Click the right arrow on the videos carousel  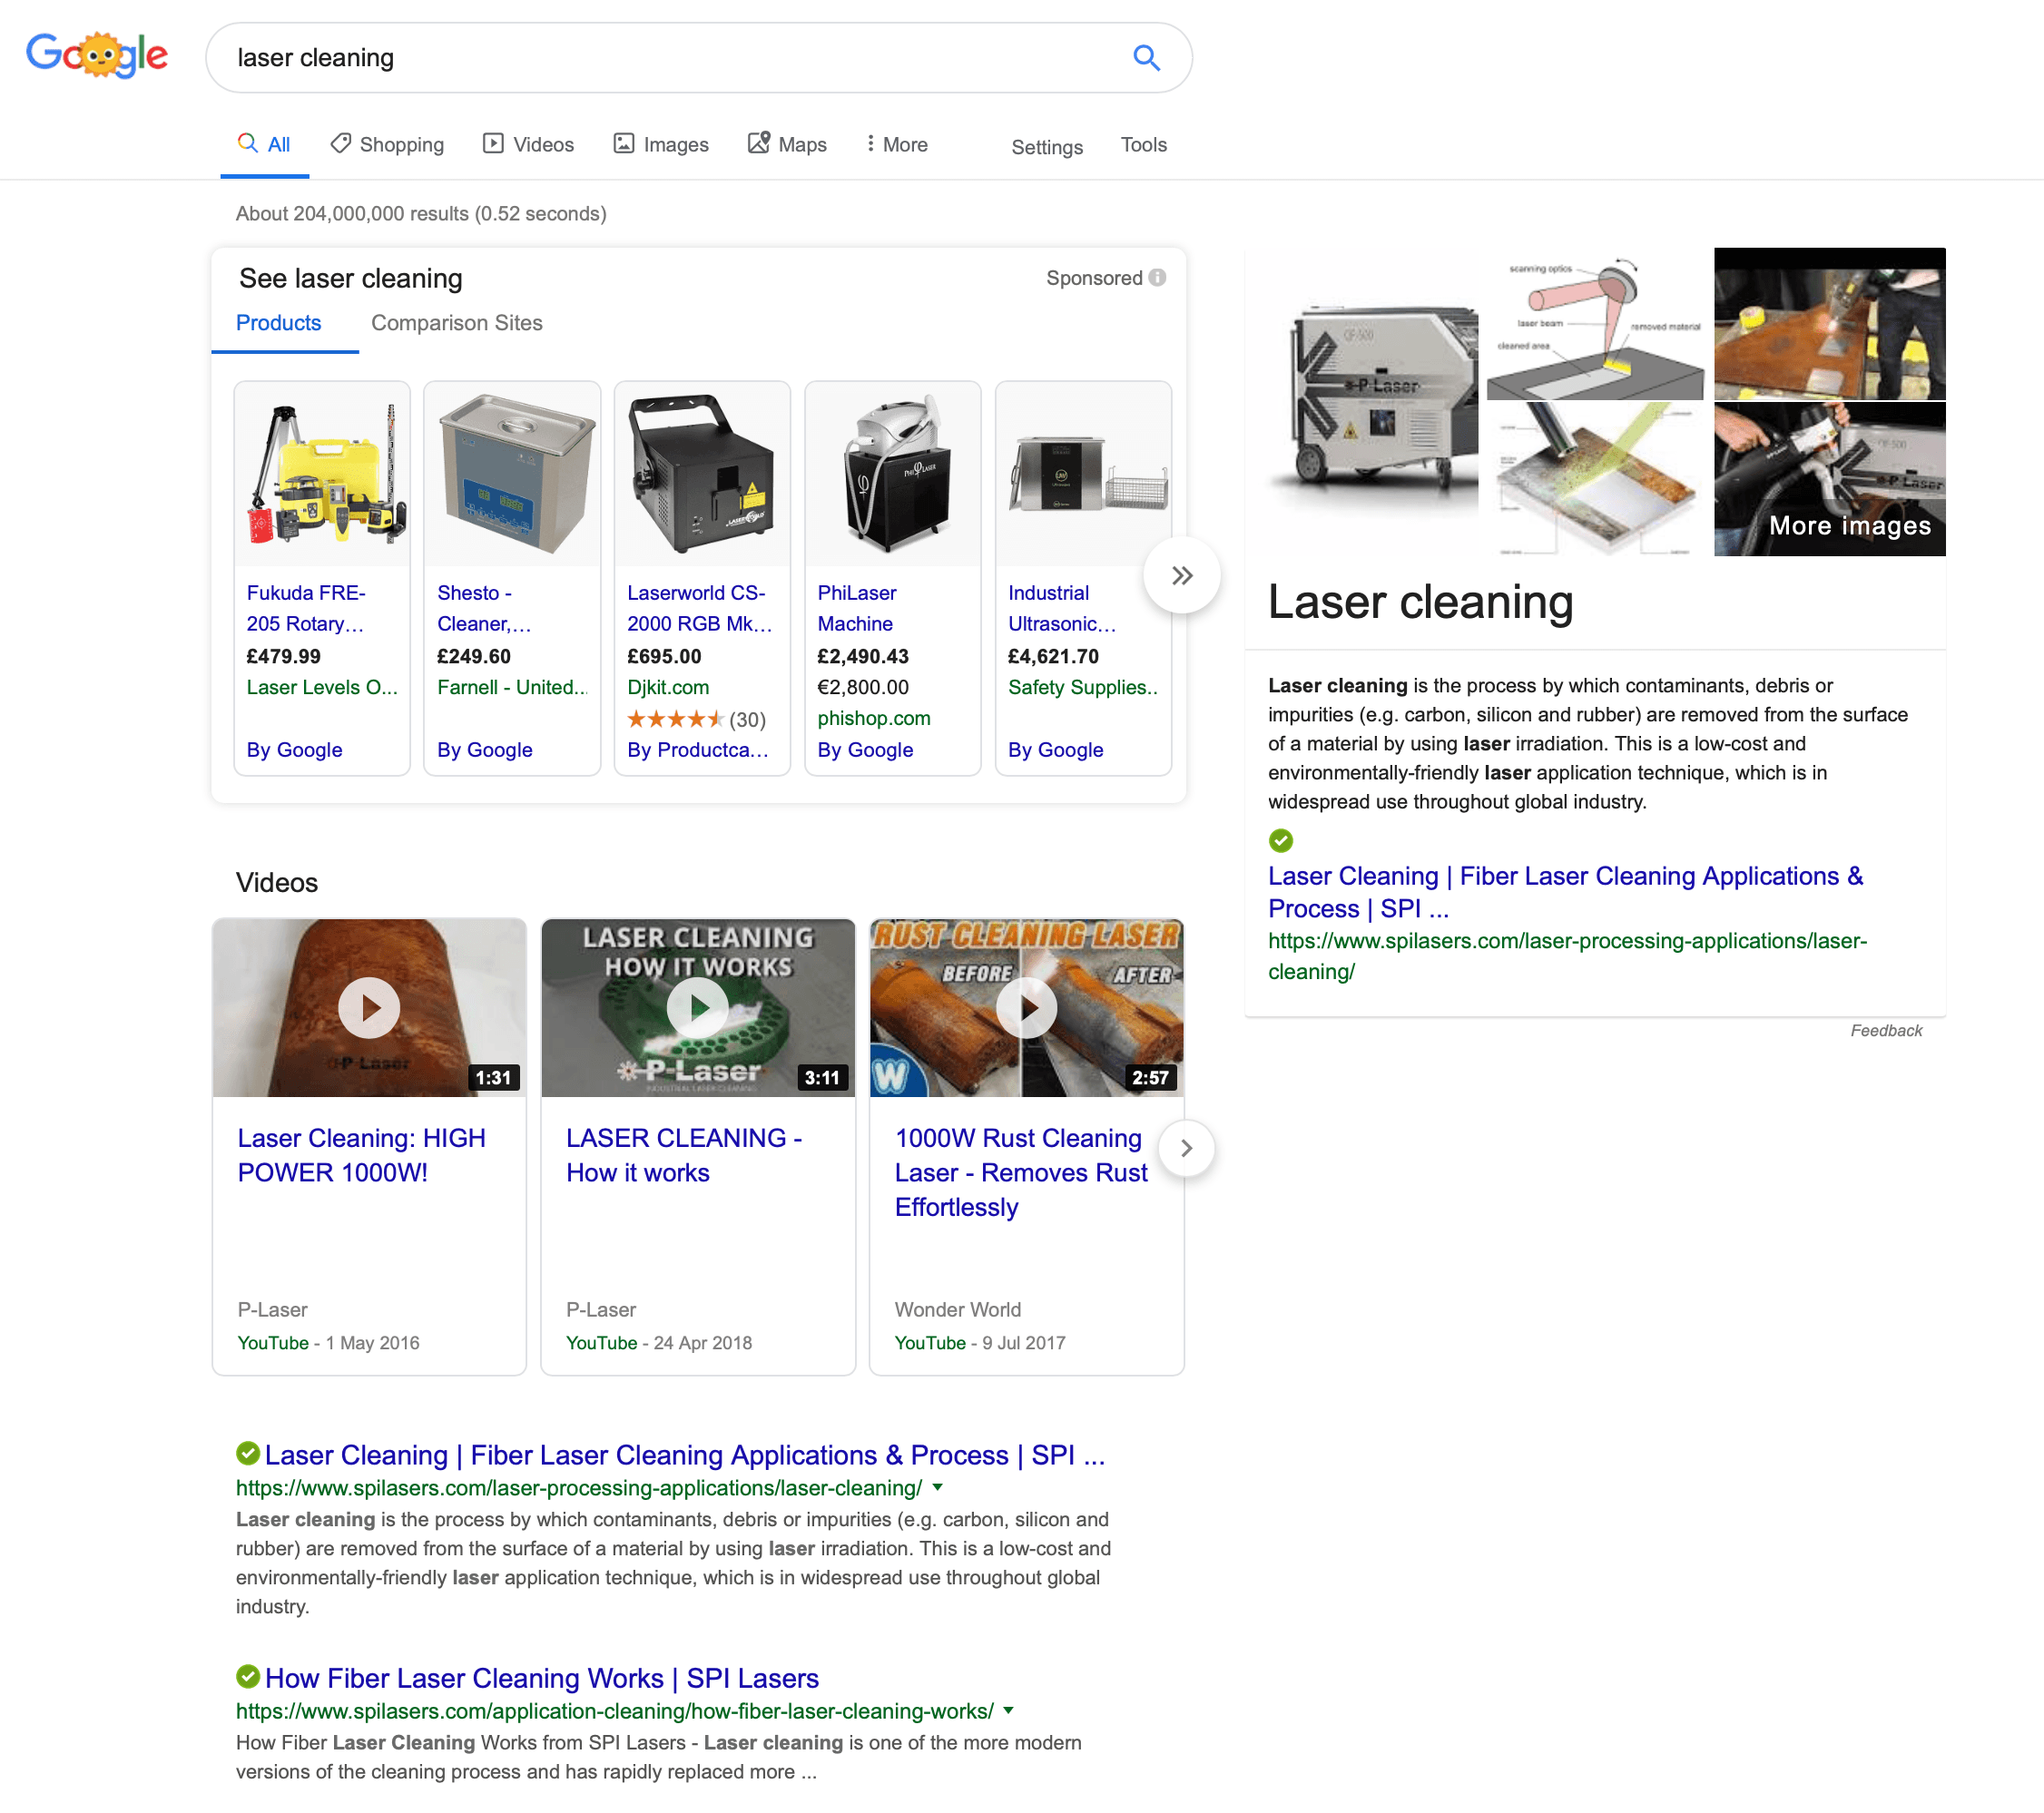1186,1148
